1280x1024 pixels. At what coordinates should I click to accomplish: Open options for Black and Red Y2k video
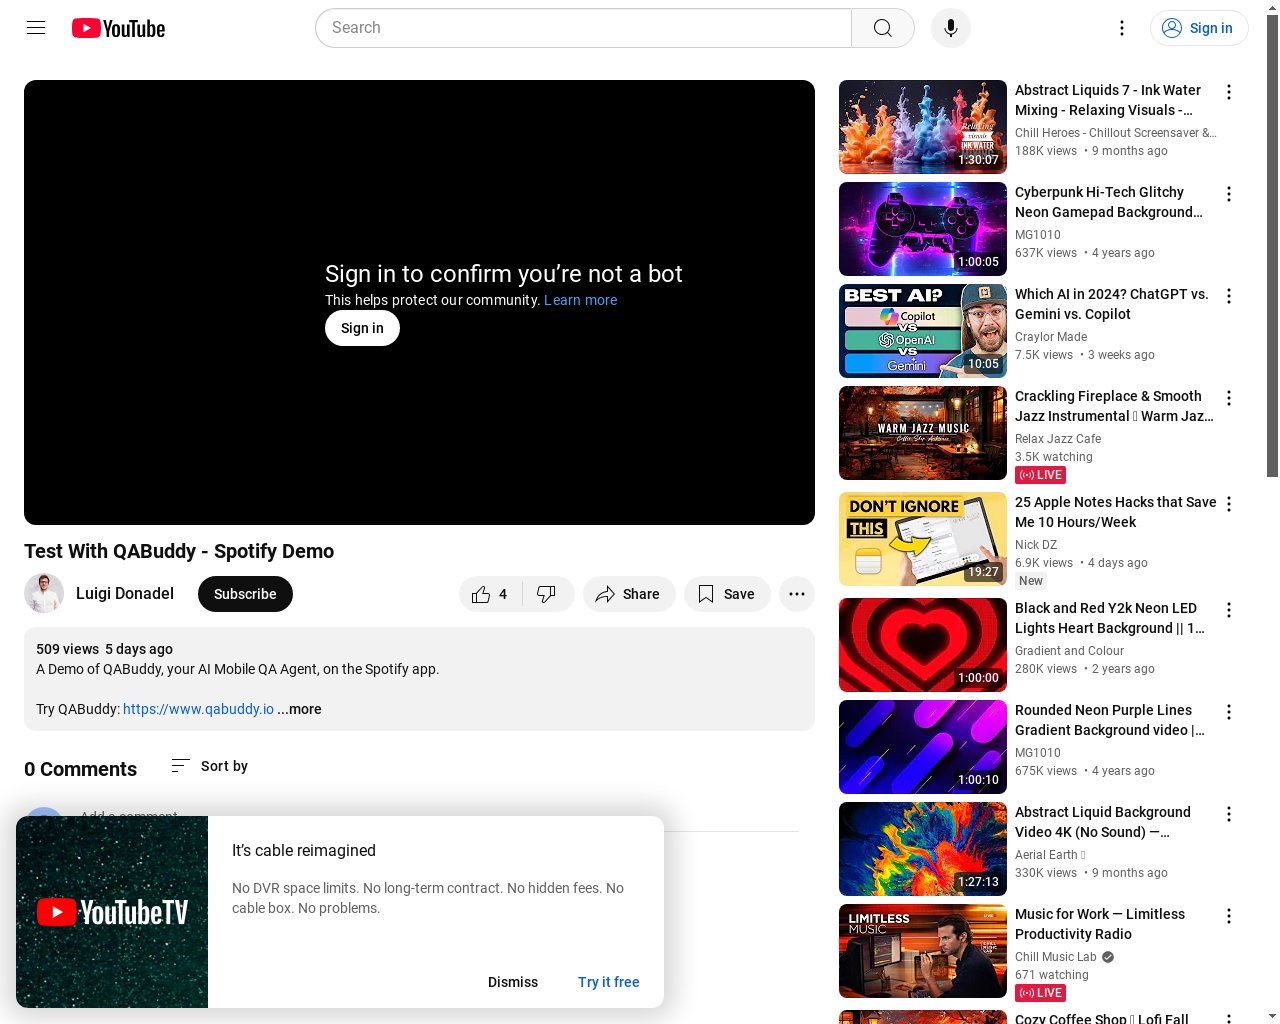coord(1229,610)
